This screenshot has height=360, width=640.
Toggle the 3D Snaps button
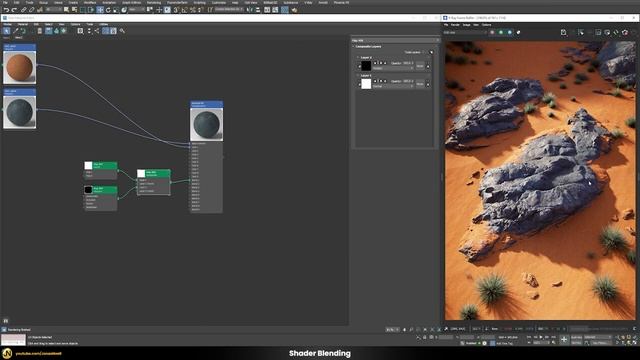point(176,9)
